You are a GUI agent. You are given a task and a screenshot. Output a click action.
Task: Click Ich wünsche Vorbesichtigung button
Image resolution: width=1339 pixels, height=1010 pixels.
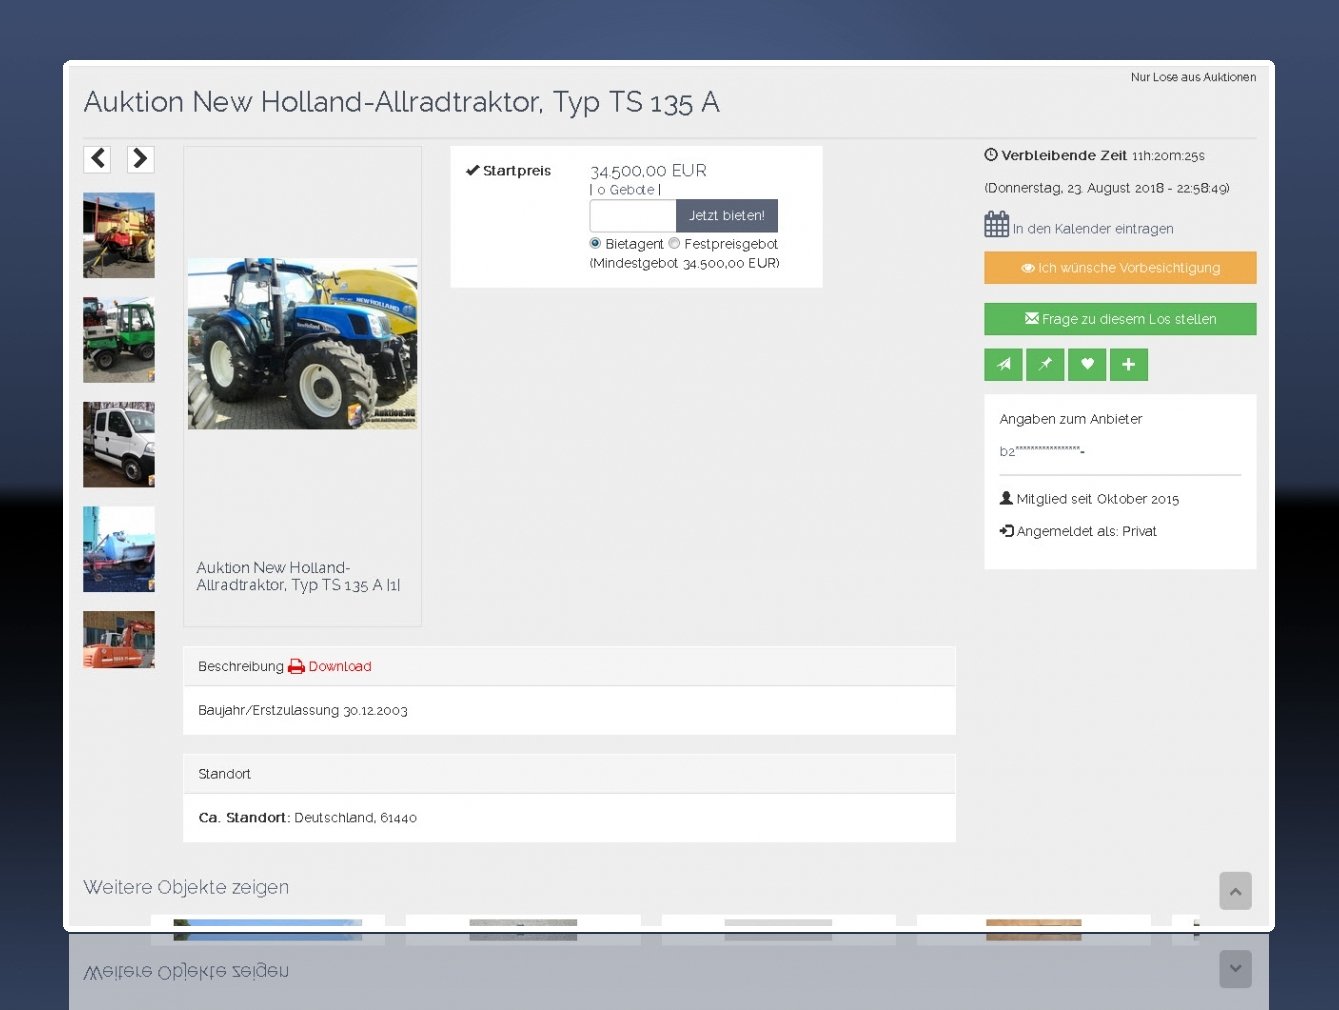[x=1120, y=268]
